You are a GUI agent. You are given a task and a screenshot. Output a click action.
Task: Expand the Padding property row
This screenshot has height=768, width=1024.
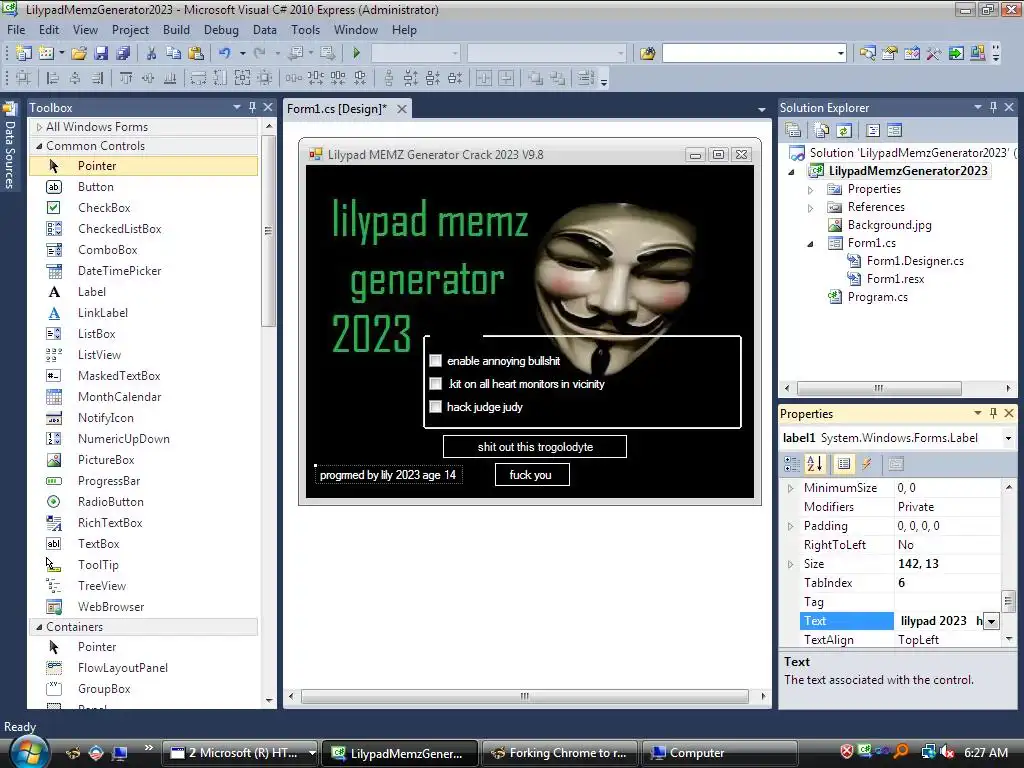(x=791, y=526)
